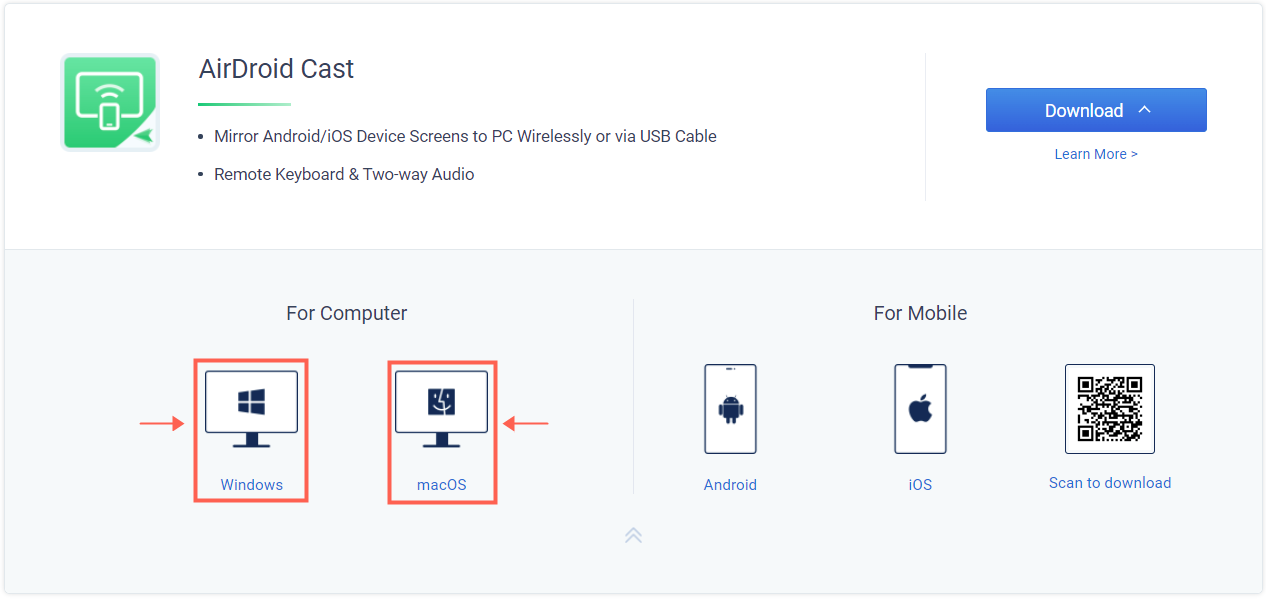The width and height of the screenshot is (1266, 600).
Task: Open the Android download link text
Action: [730, 485]
